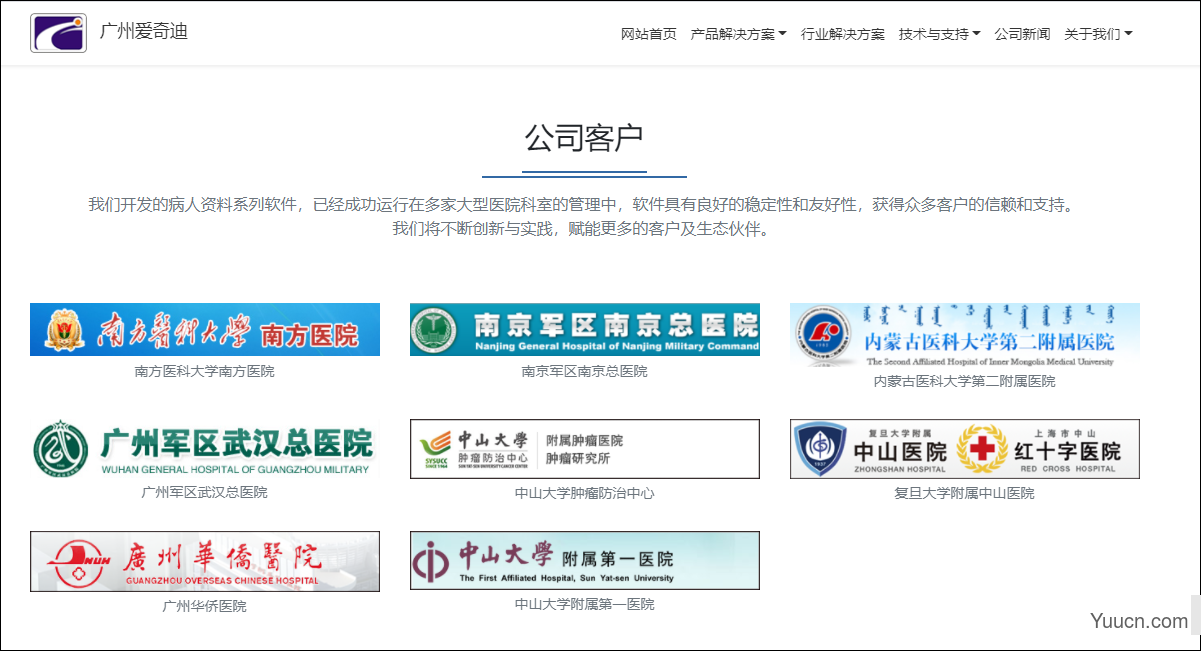The image size is (1201, 651).
Task: Select the caption 南京军区南京总医院
Action: (x=585, y=371)
